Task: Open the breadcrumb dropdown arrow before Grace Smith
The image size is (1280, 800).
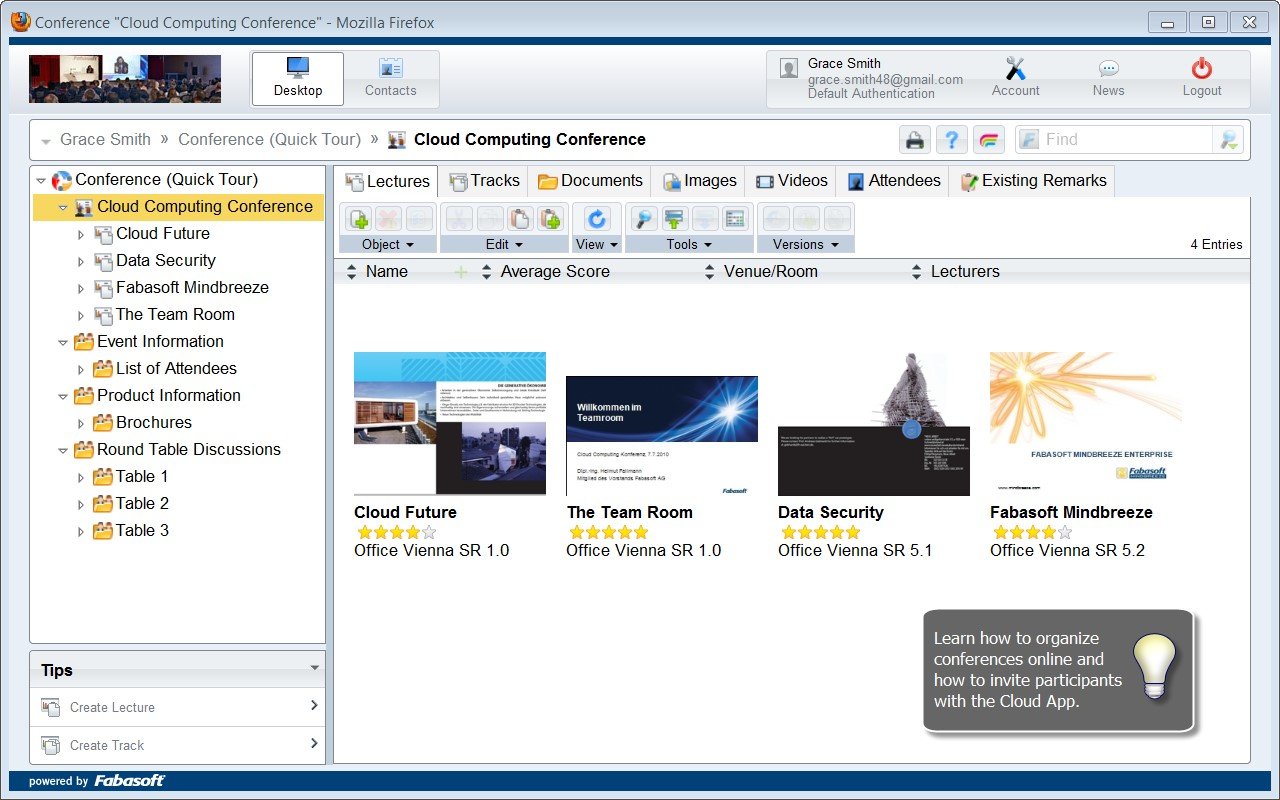Action: pyautogui.click(x=46, y=141)
